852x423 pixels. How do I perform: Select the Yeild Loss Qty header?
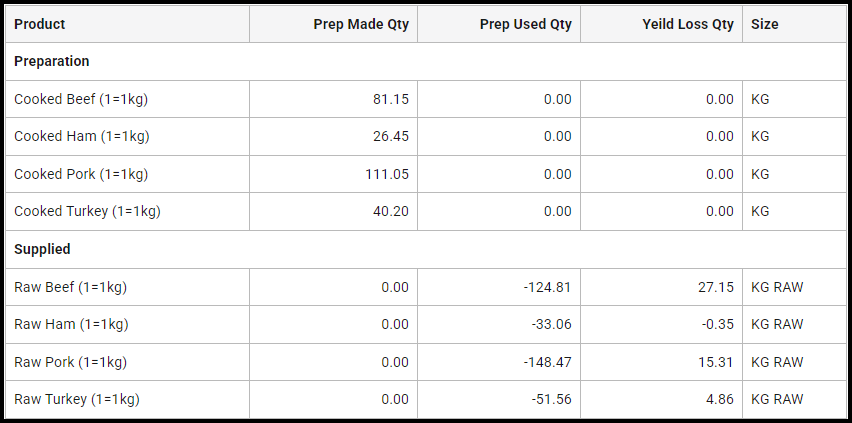pos(688,24)
